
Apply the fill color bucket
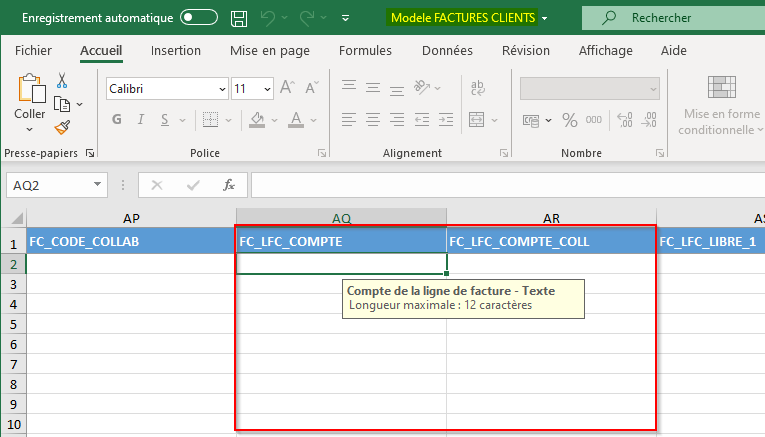pyautogui.click(x=257, y=119)
